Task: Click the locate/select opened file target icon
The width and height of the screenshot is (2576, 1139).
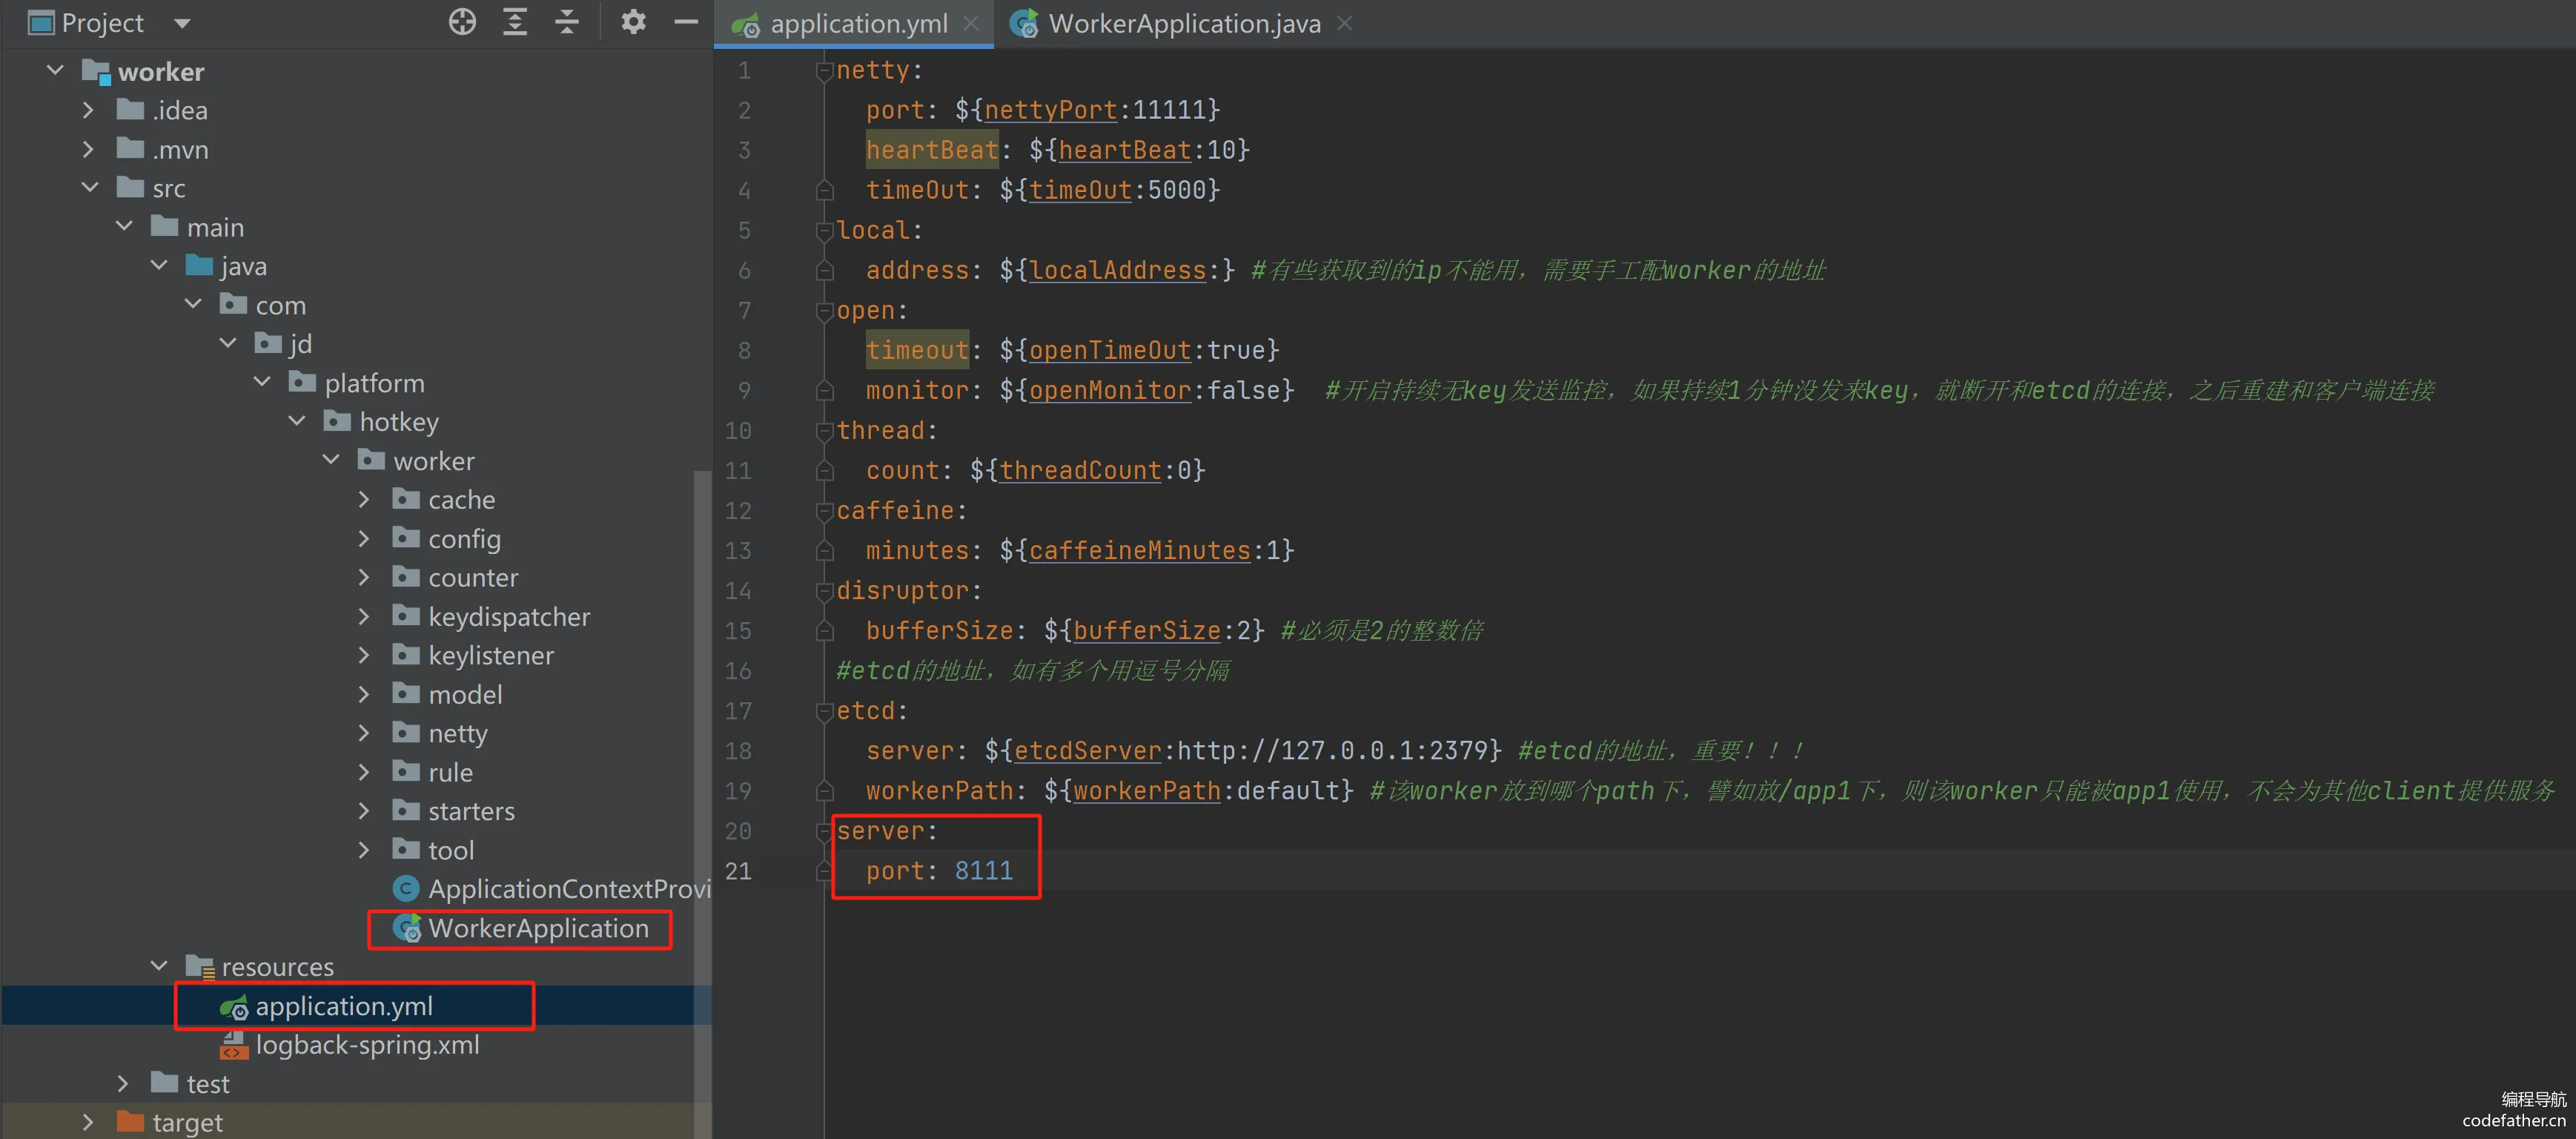Action: tap(462, 22)
